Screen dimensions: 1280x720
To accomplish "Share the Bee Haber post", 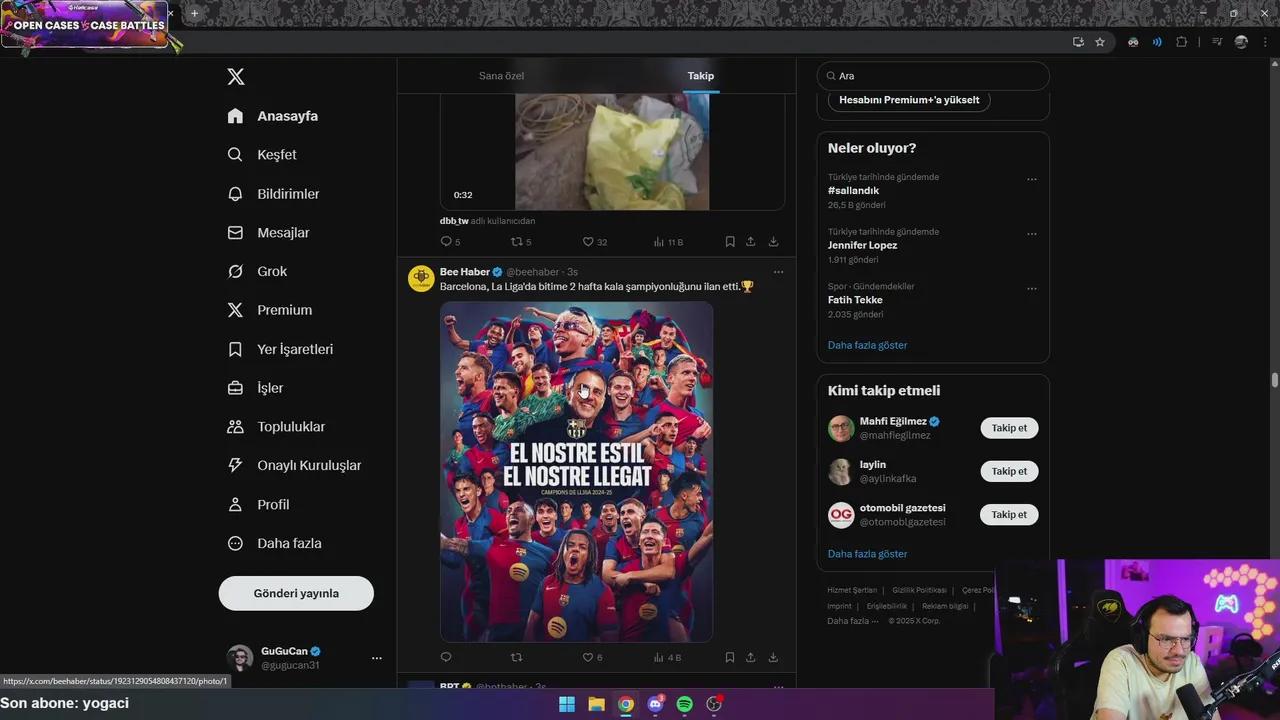I will point(751,658).
